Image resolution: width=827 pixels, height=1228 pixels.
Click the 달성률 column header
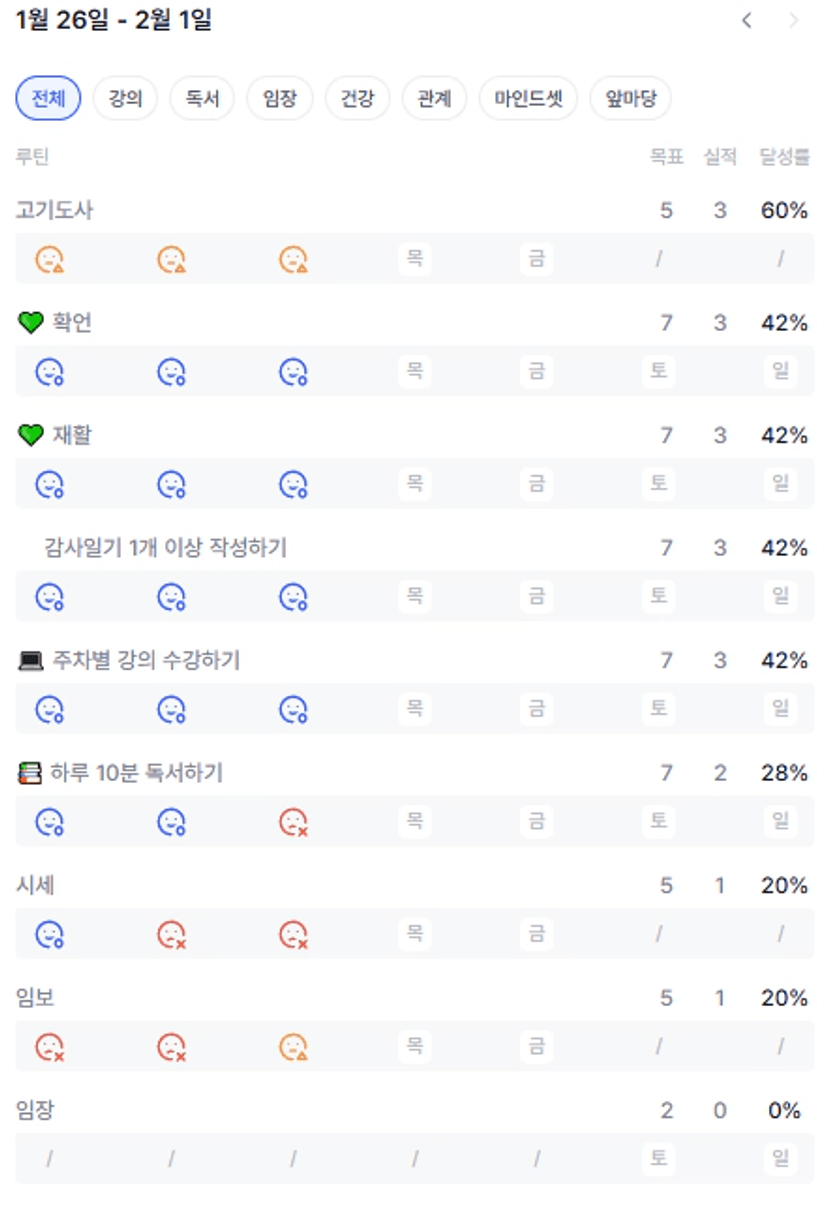(x=784, y=157)
